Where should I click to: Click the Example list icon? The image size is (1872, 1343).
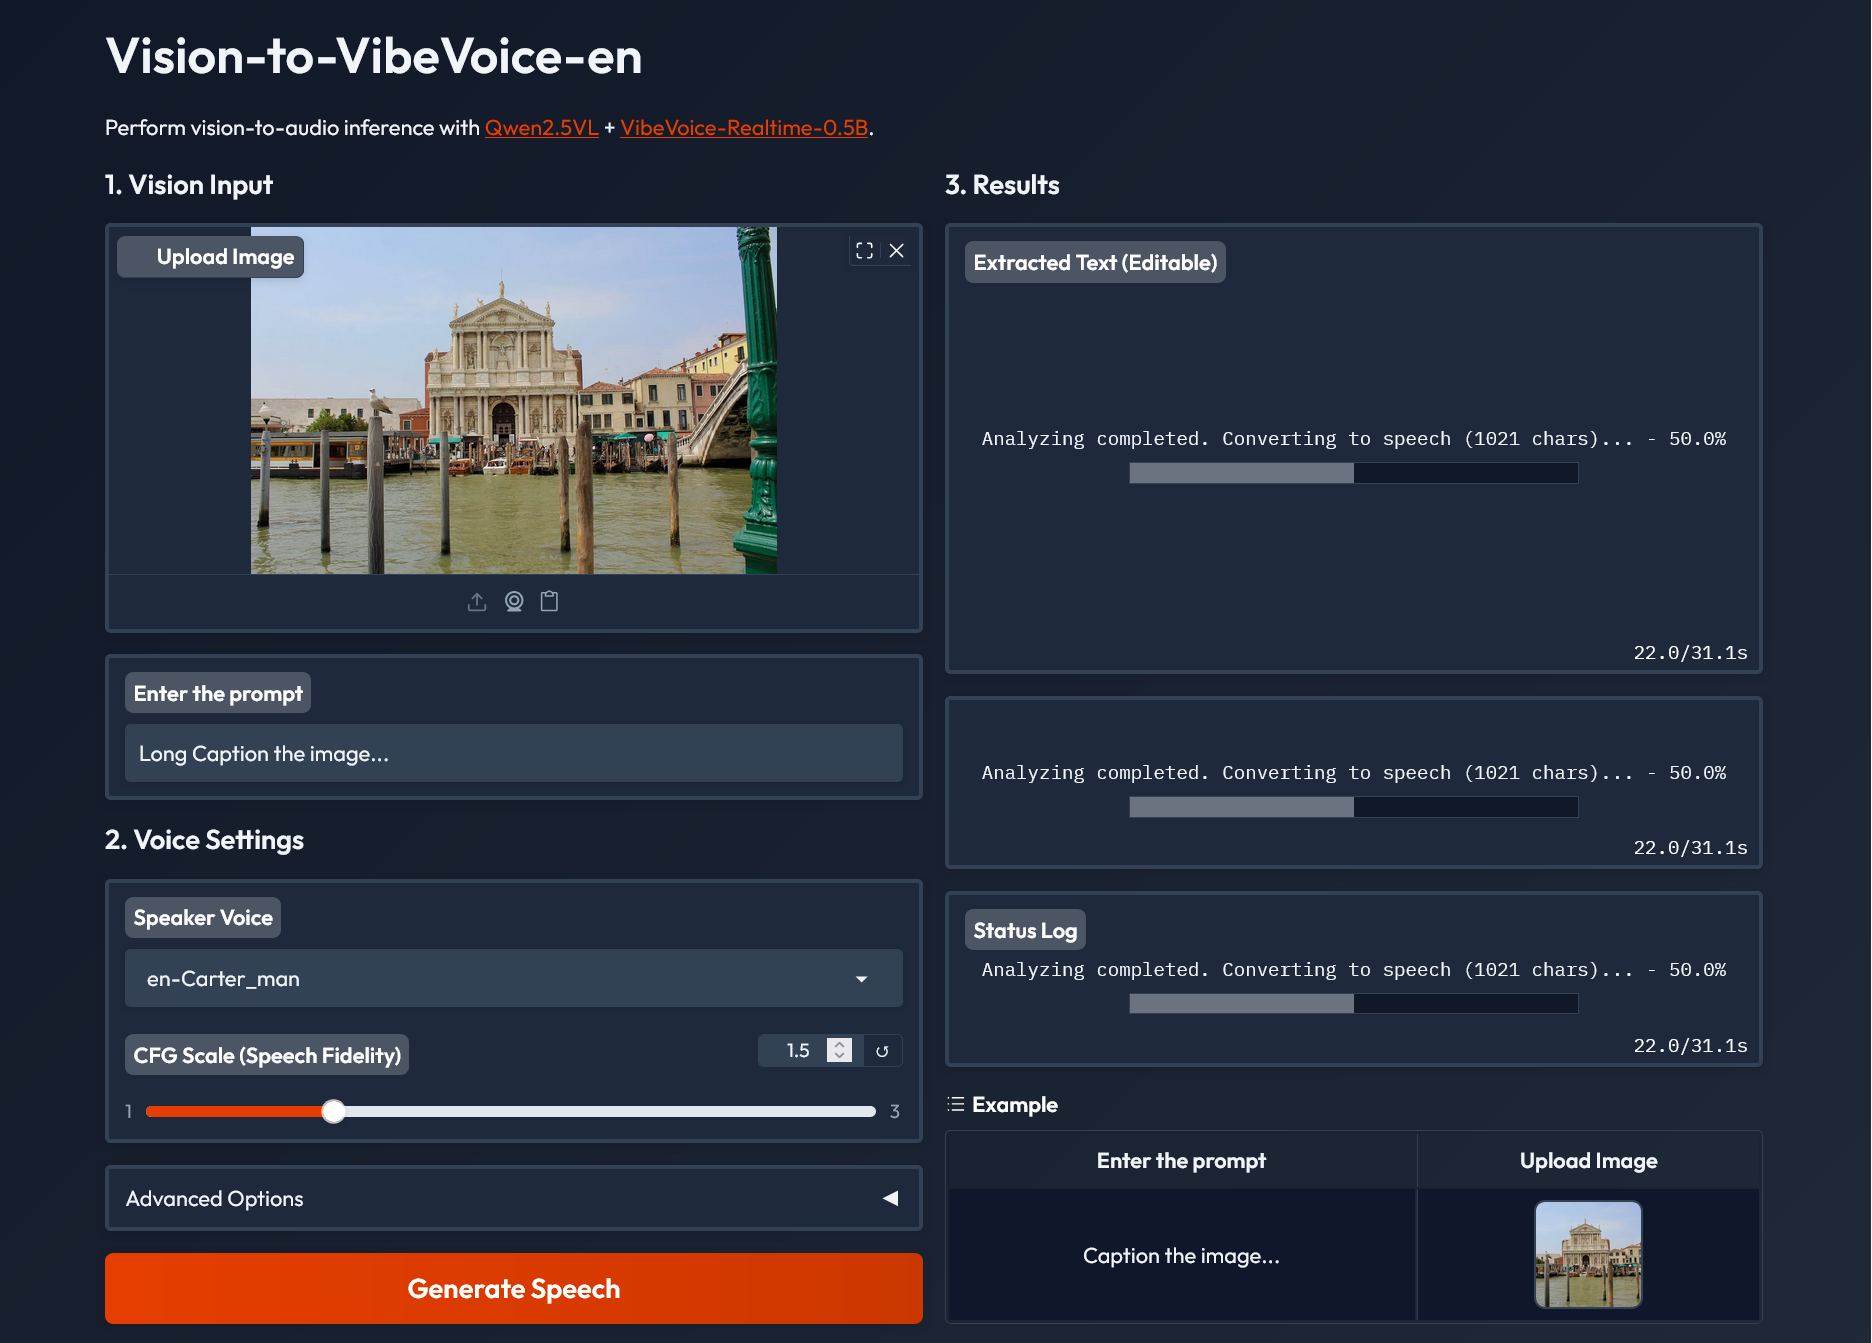pyautogui.click(x=956, y=1104)
